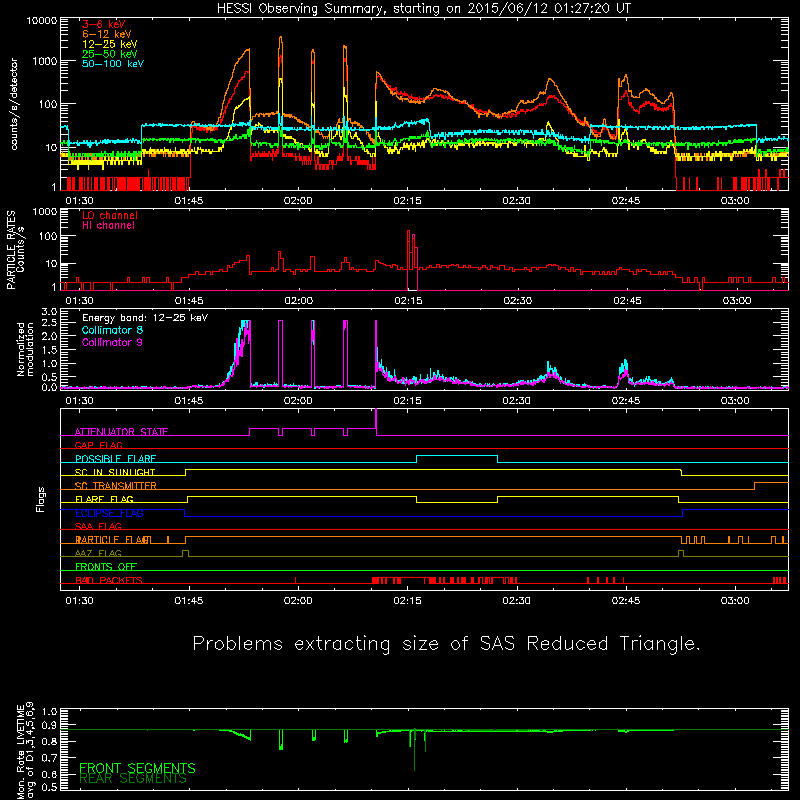Click the Normalized modulation axis label

[24, 349]
